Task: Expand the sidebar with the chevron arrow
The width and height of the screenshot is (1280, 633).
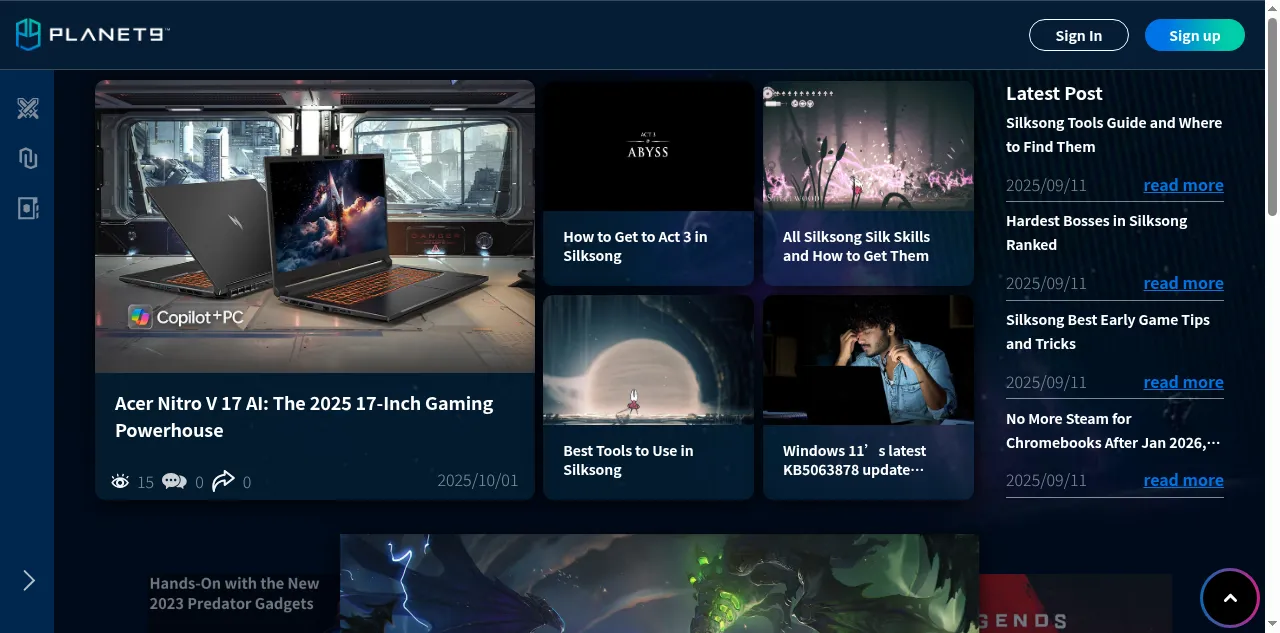Action: [x=28, y=580]
